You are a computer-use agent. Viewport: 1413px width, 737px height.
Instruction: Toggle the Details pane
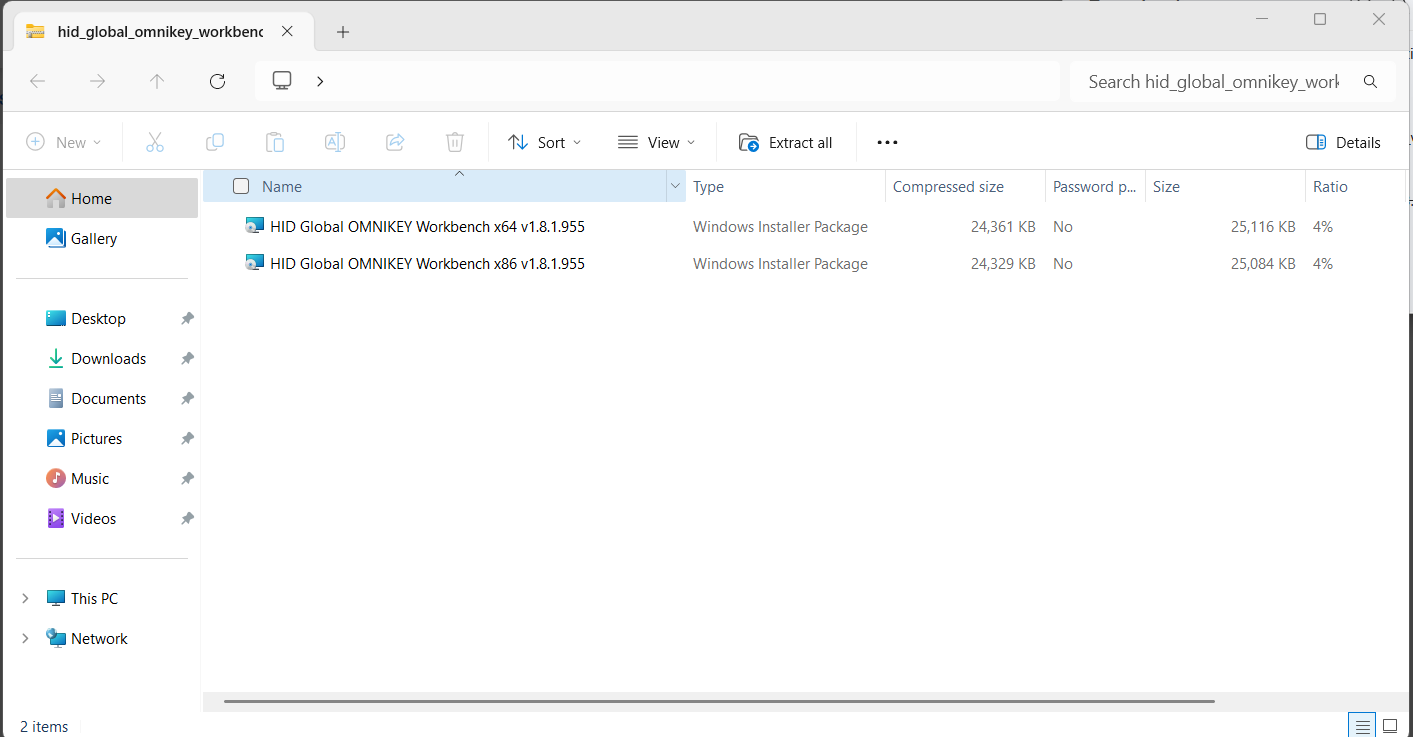1343,142
